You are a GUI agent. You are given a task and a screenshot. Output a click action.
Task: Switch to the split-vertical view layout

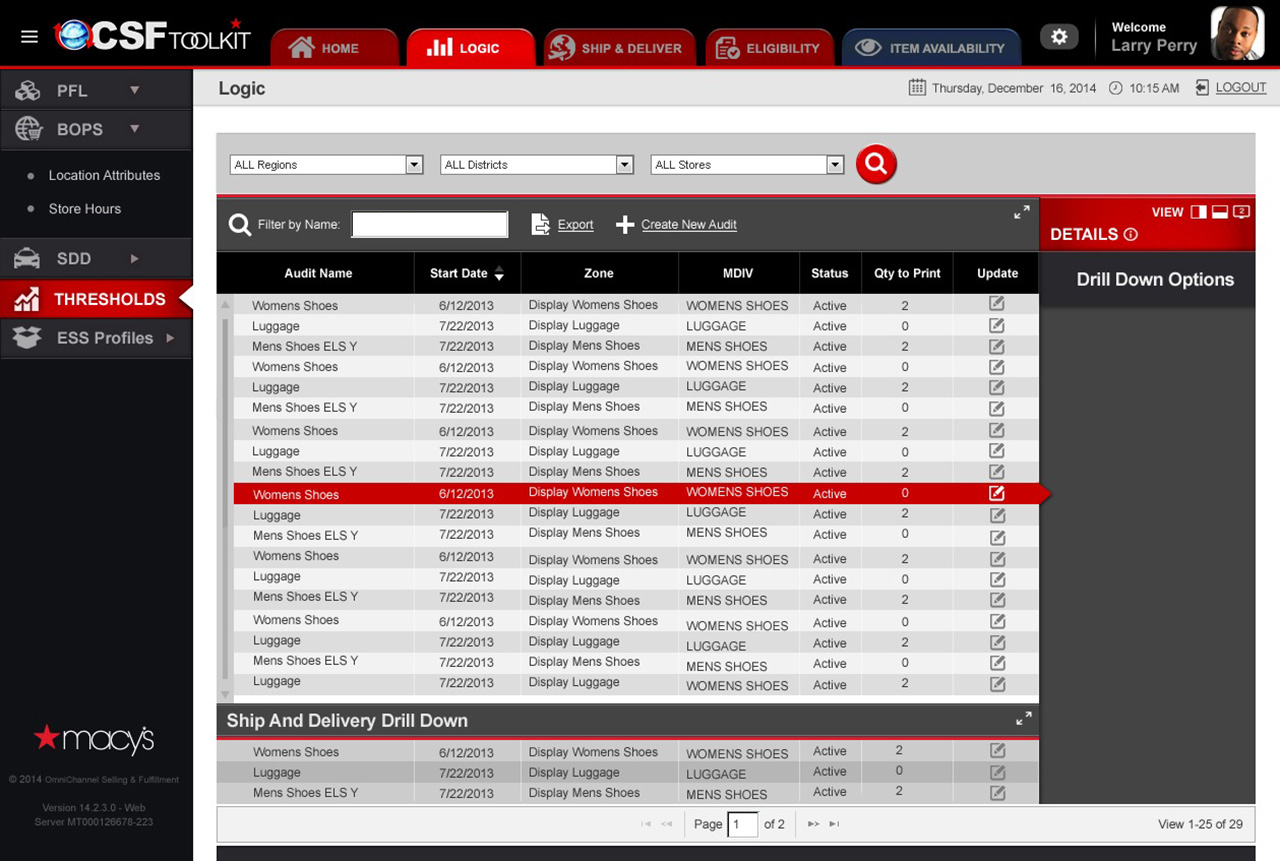click(1198, 212)
